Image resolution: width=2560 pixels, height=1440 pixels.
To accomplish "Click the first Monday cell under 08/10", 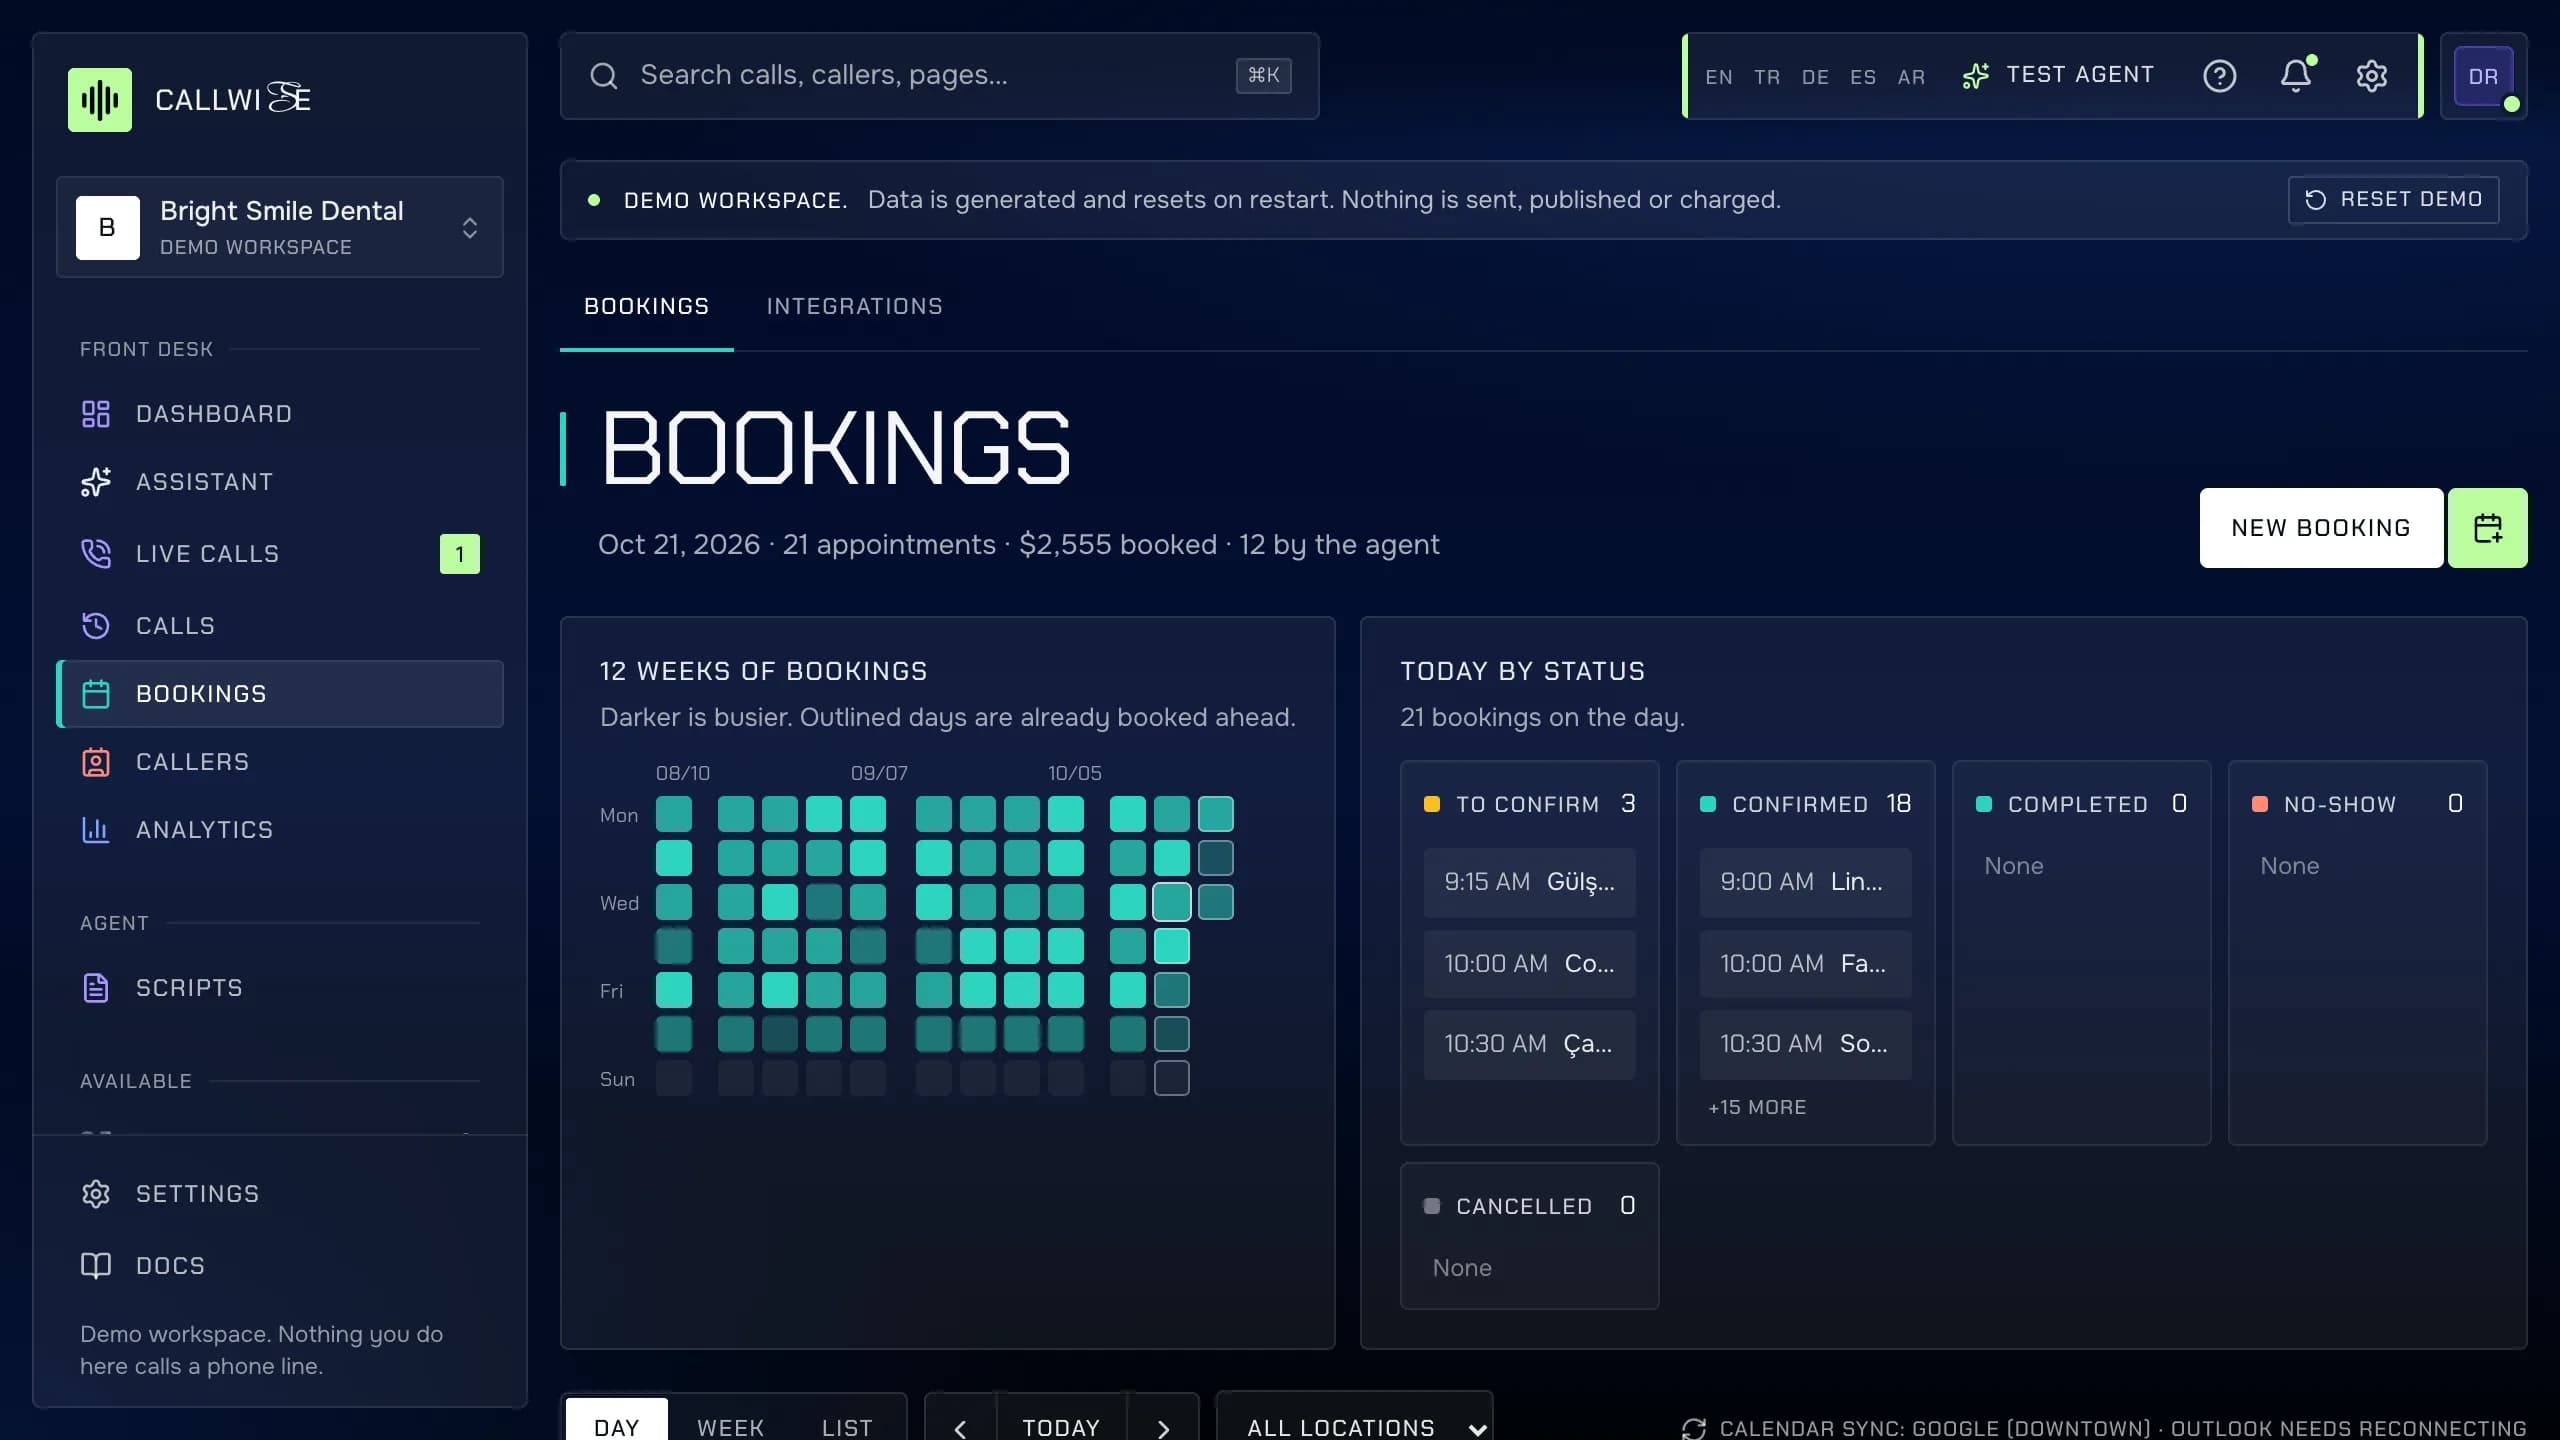I will 674,814.
